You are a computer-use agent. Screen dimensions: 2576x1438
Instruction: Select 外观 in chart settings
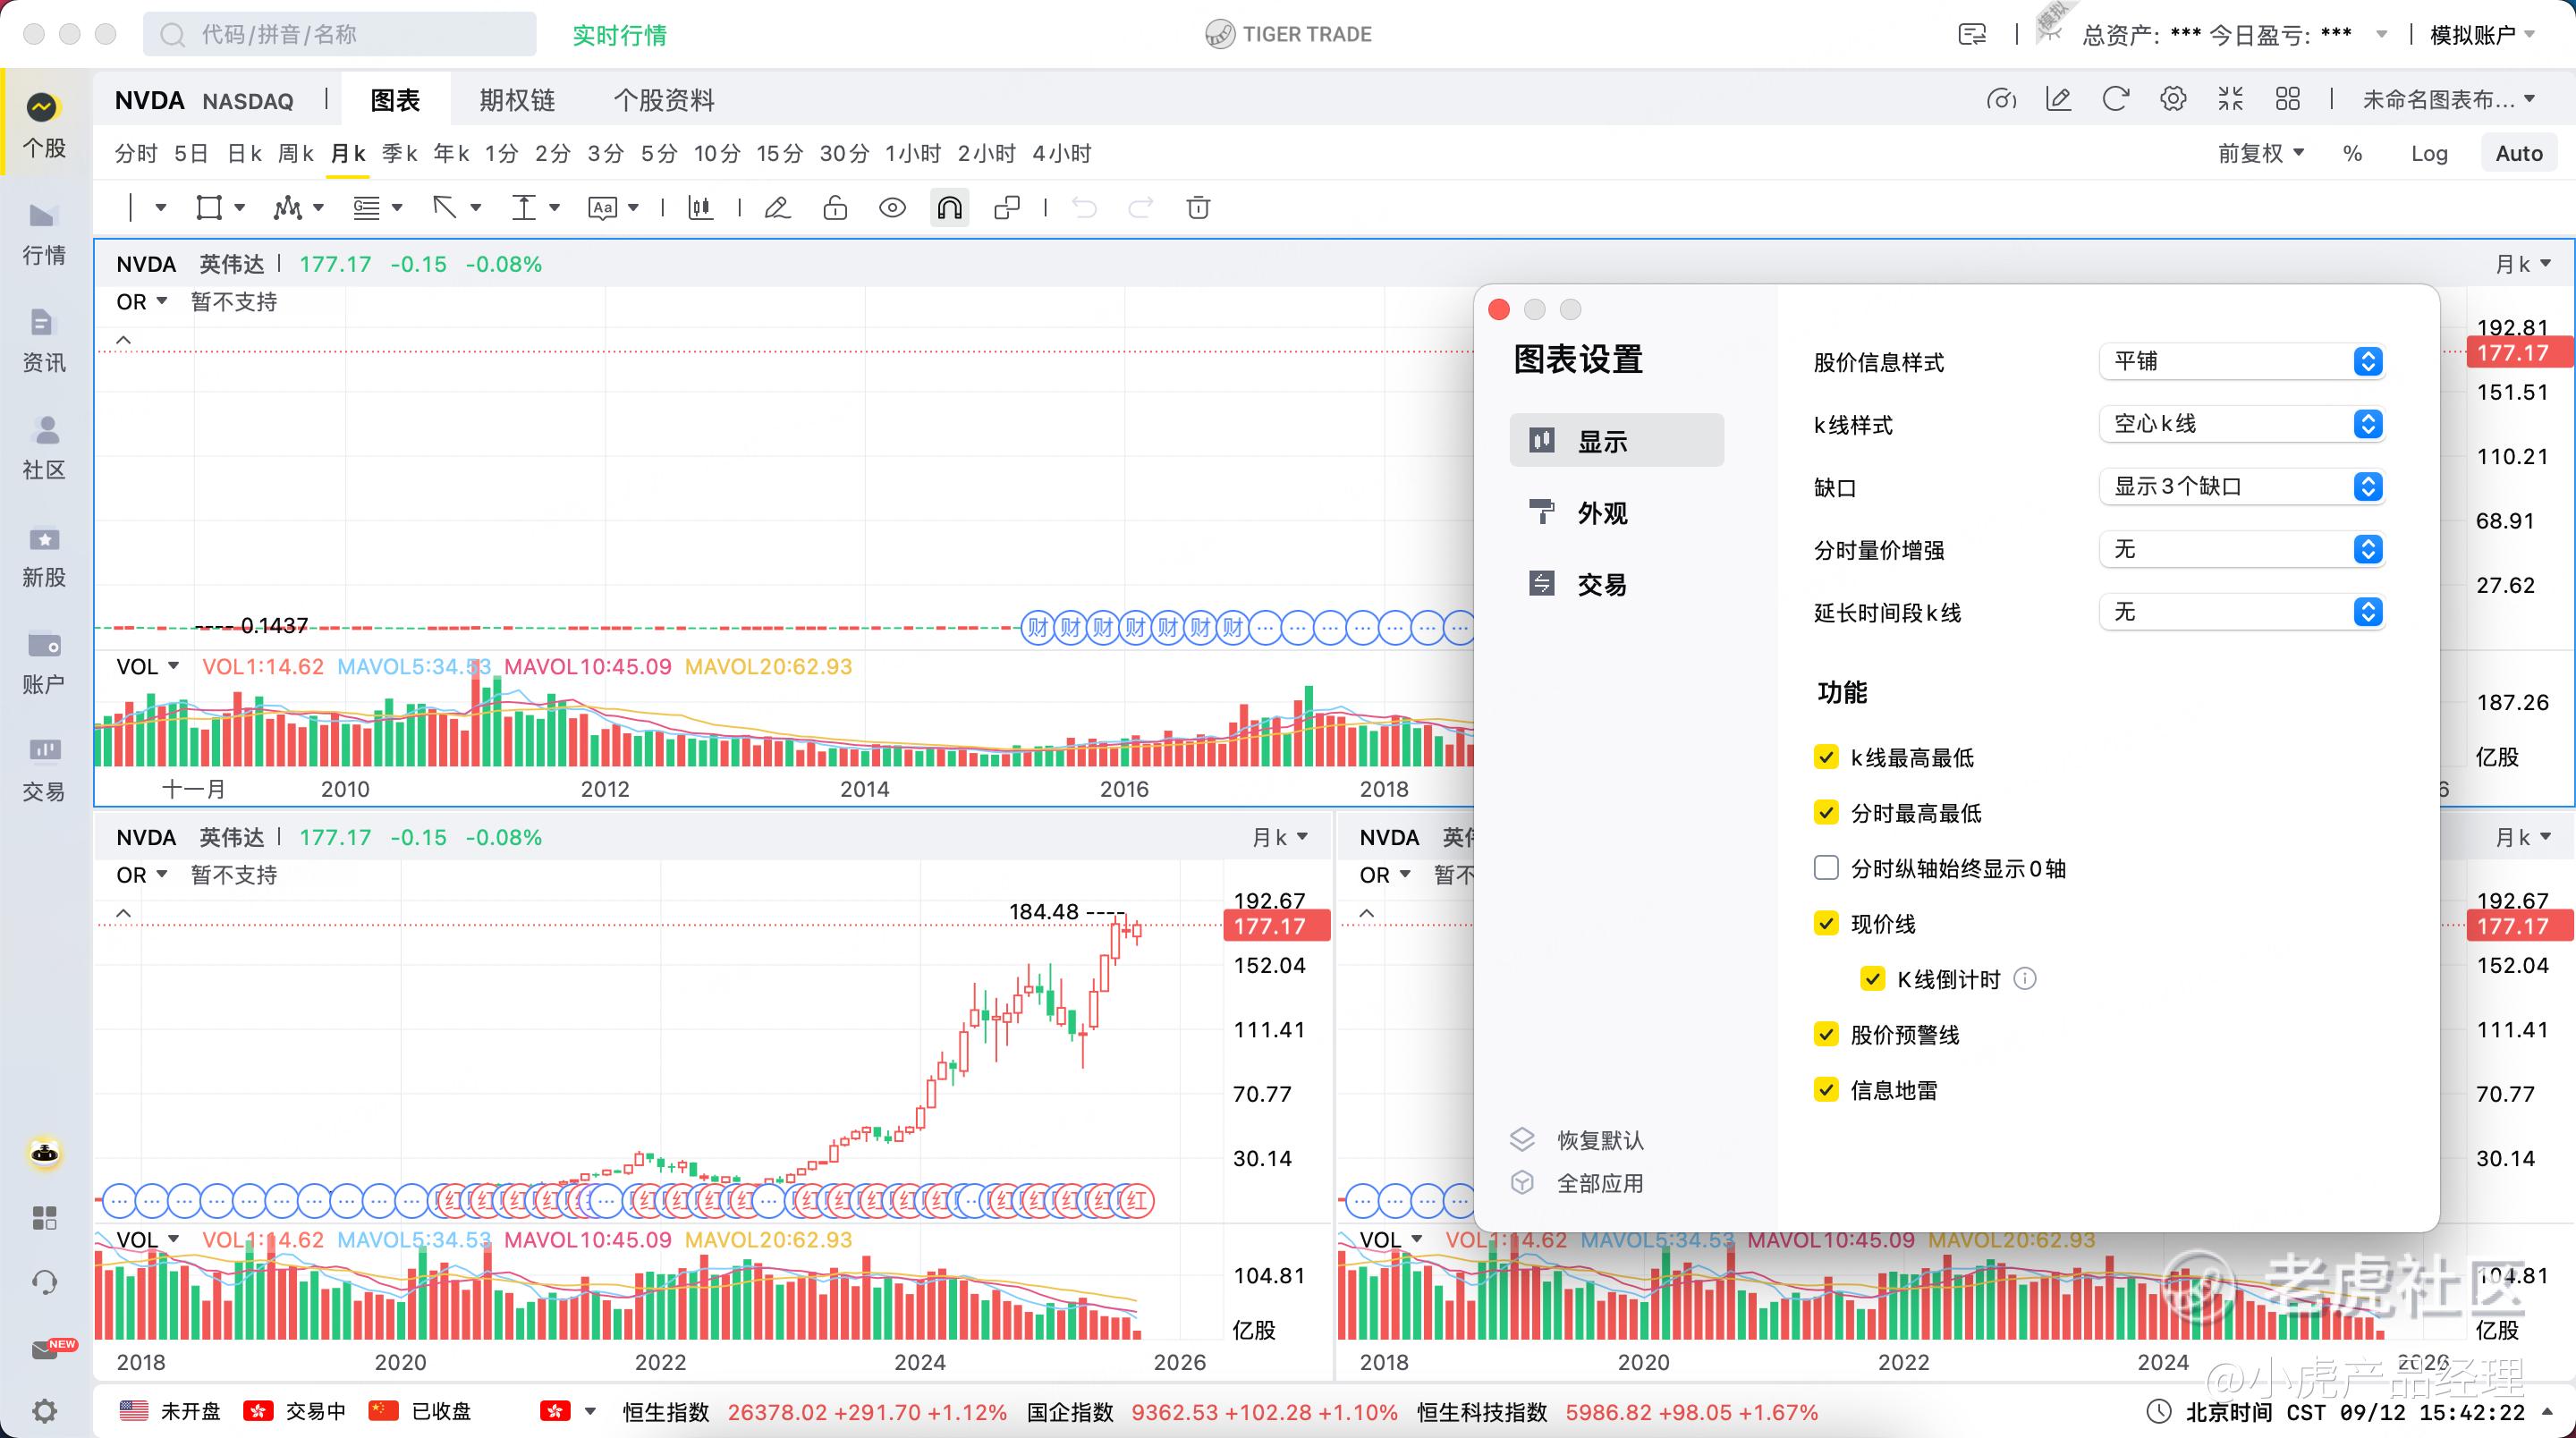[x=1602, y=513]
